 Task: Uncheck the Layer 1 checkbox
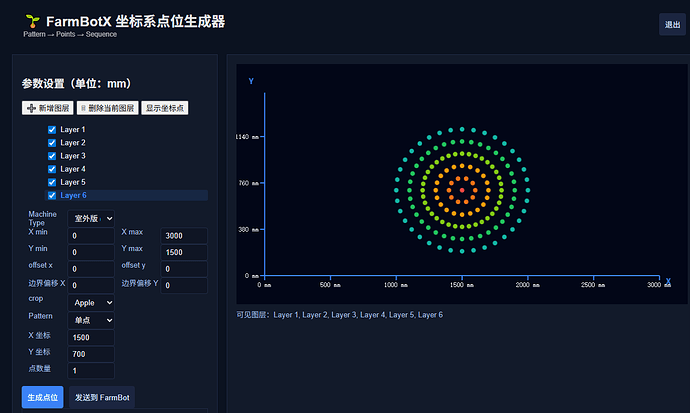click(52, 130)
